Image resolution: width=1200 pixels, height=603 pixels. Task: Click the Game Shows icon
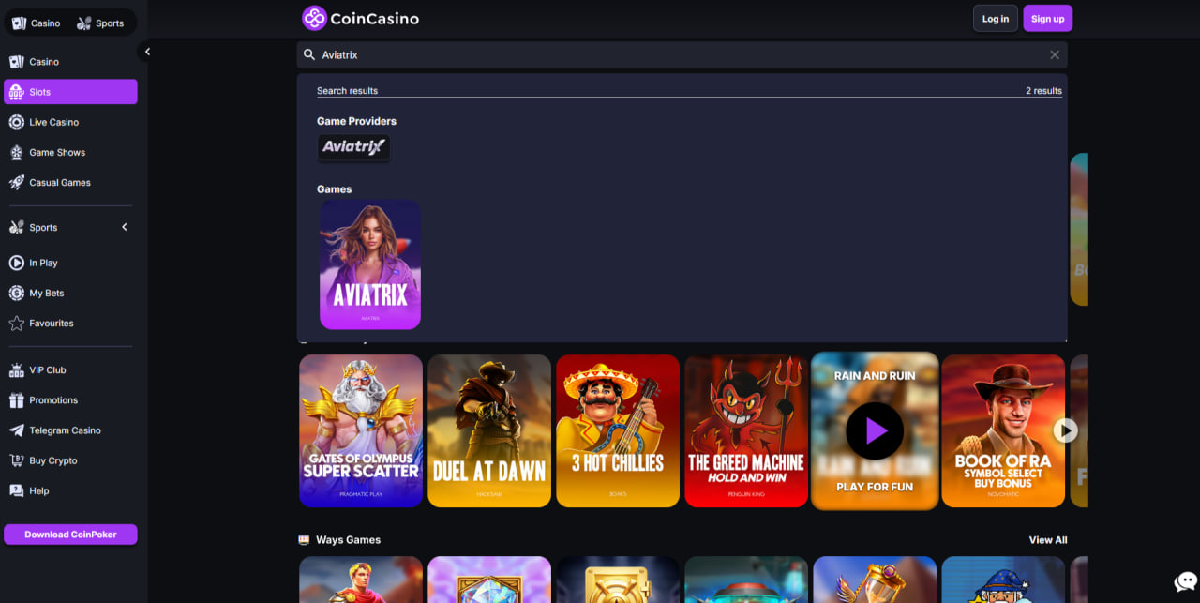click(16, 153)
